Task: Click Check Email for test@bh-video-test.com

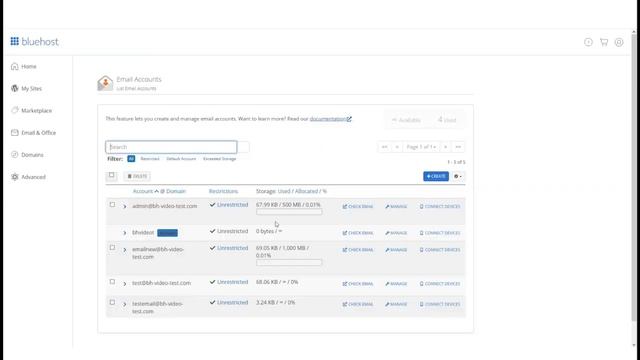Action: [358, 284]
